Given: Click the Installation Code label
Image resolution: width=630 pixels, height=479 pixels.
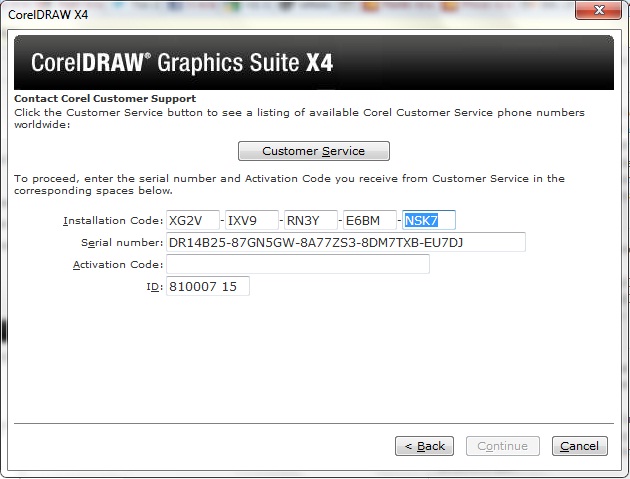Looking at the screenshot, I should click(x=113, y=221).
